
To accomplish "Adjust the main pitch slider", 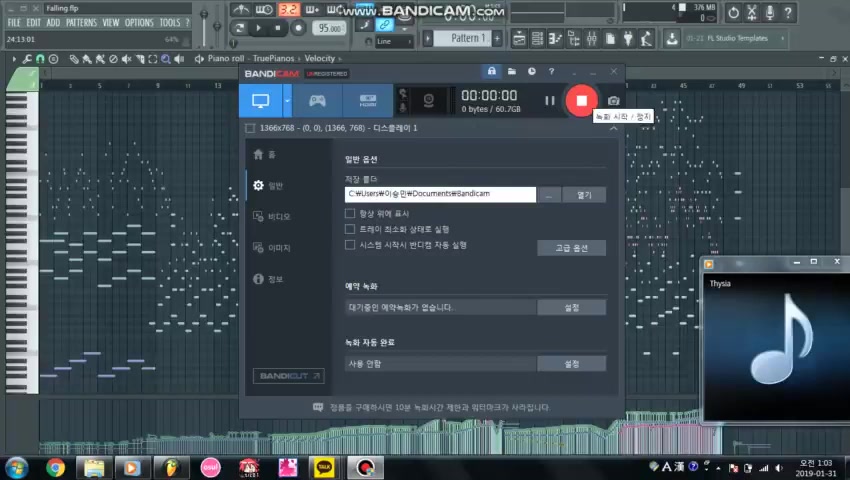I will [216, 27].
